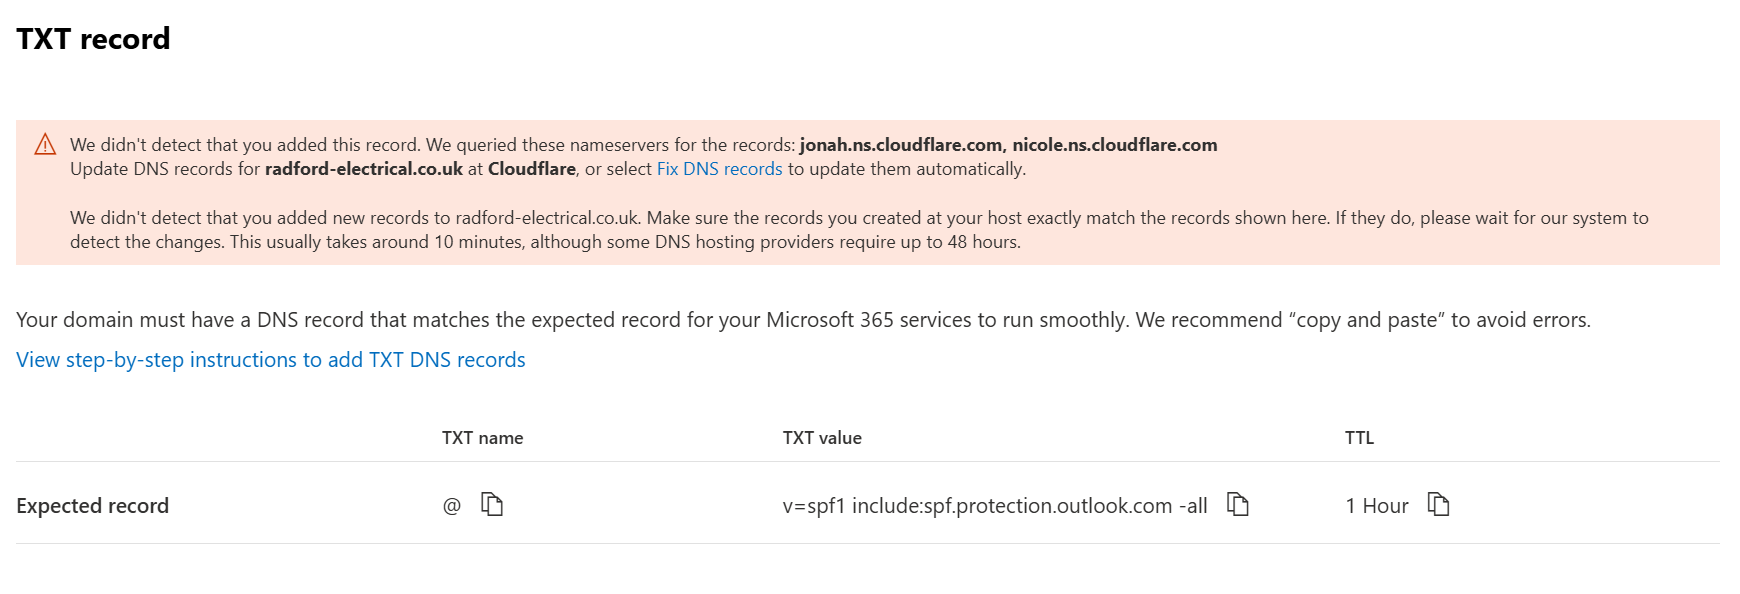Click the v=spf1 include value text
Image resolution: width=1740 pixels, height=594 pixels.
pos(995,506)
